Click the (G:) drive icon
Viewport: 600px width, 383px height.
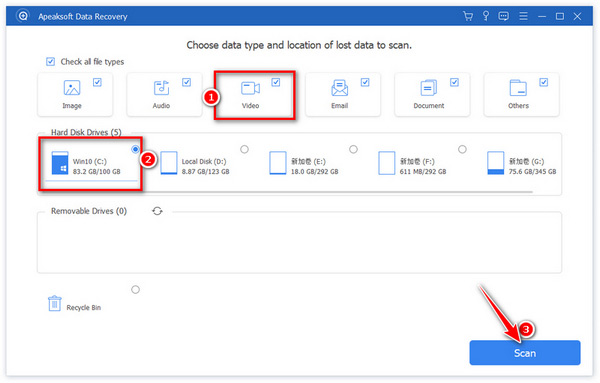(496, 163)
